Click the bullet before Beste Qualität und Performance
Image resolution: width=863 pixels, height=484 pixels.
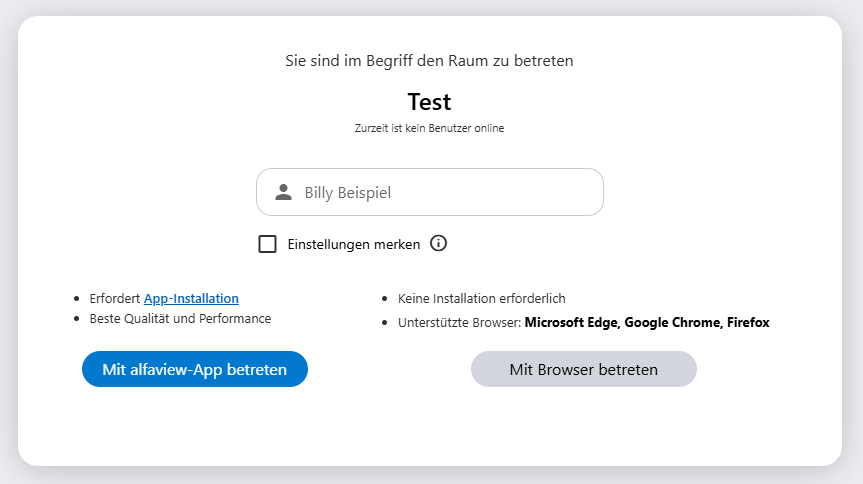[x=77, y=319]
